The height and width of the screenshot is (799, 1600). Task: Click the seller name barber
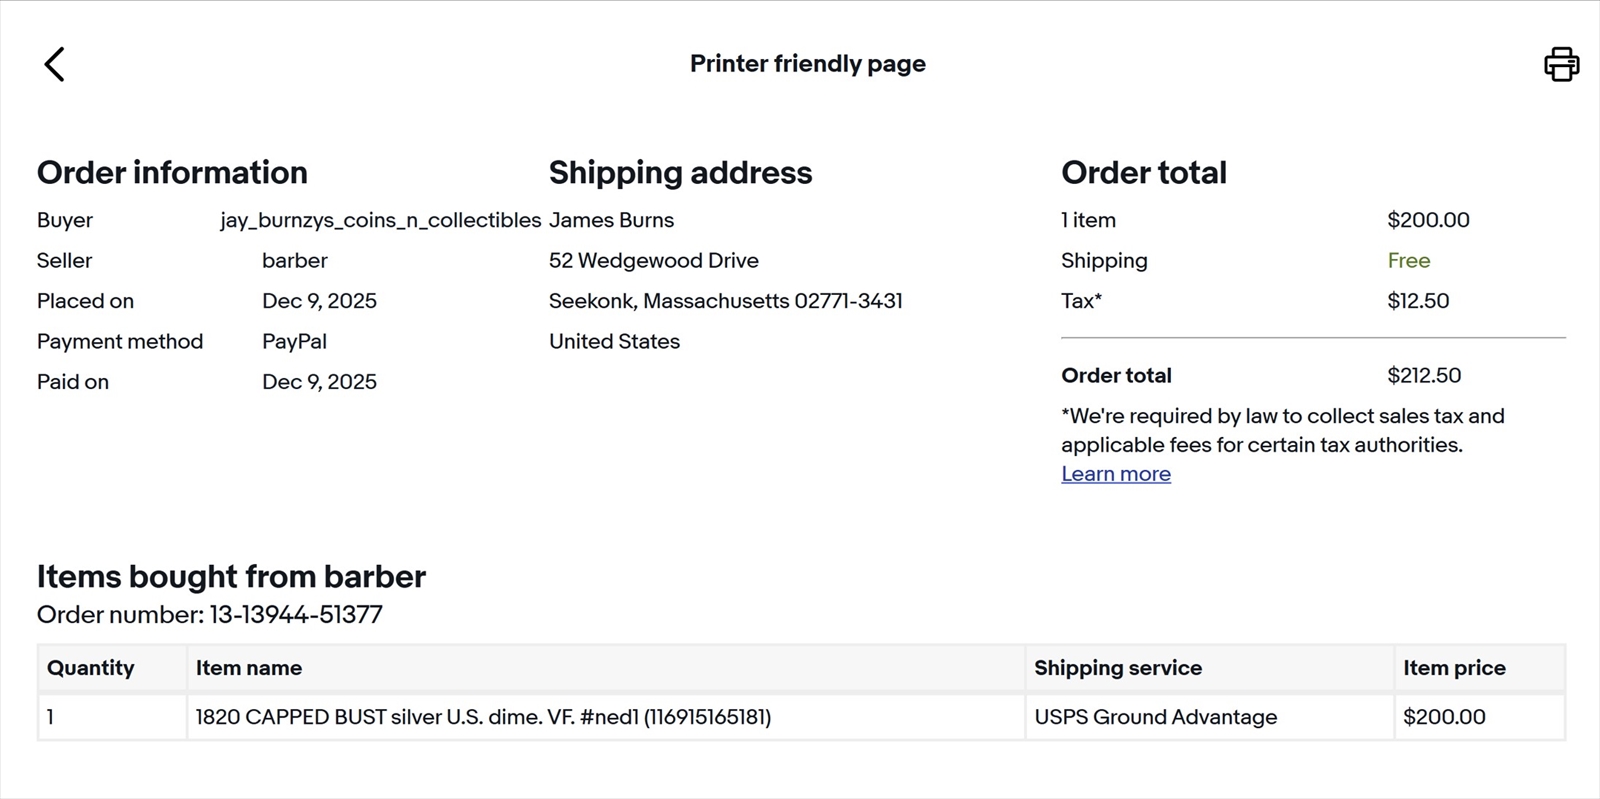(x=295, y=261)
